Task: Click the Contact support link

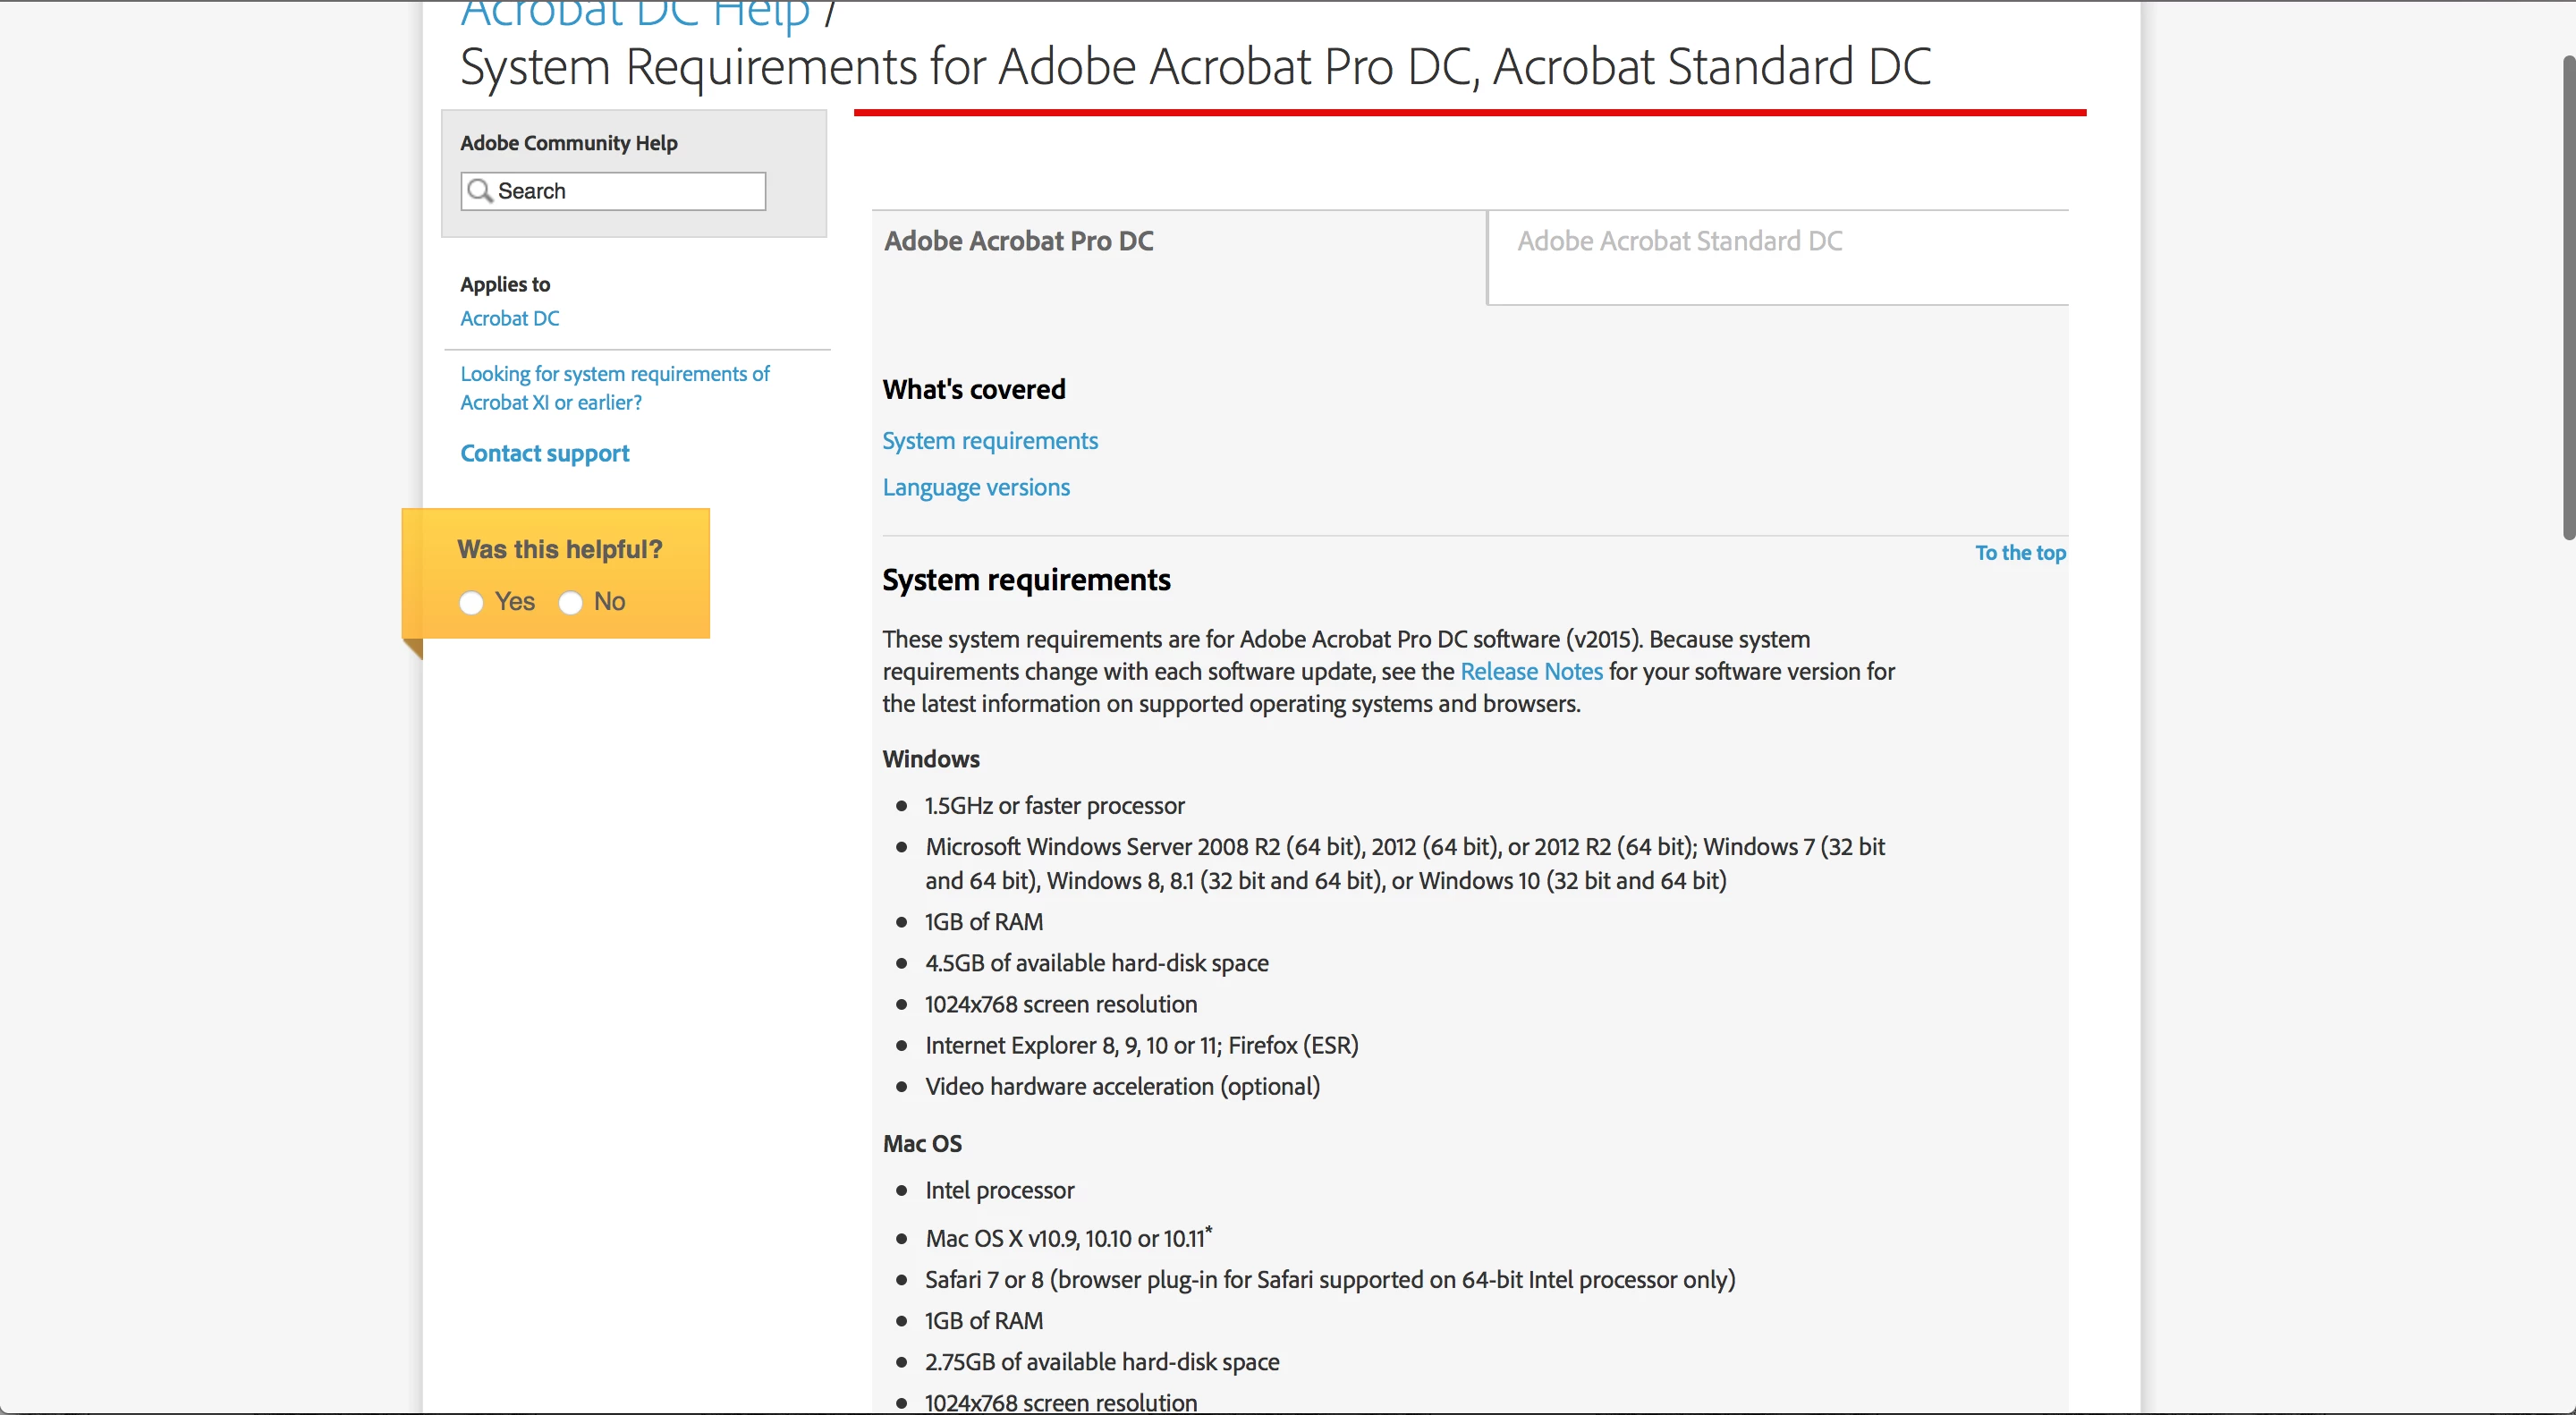Action: pyautogui.click(x=544, y=453)
